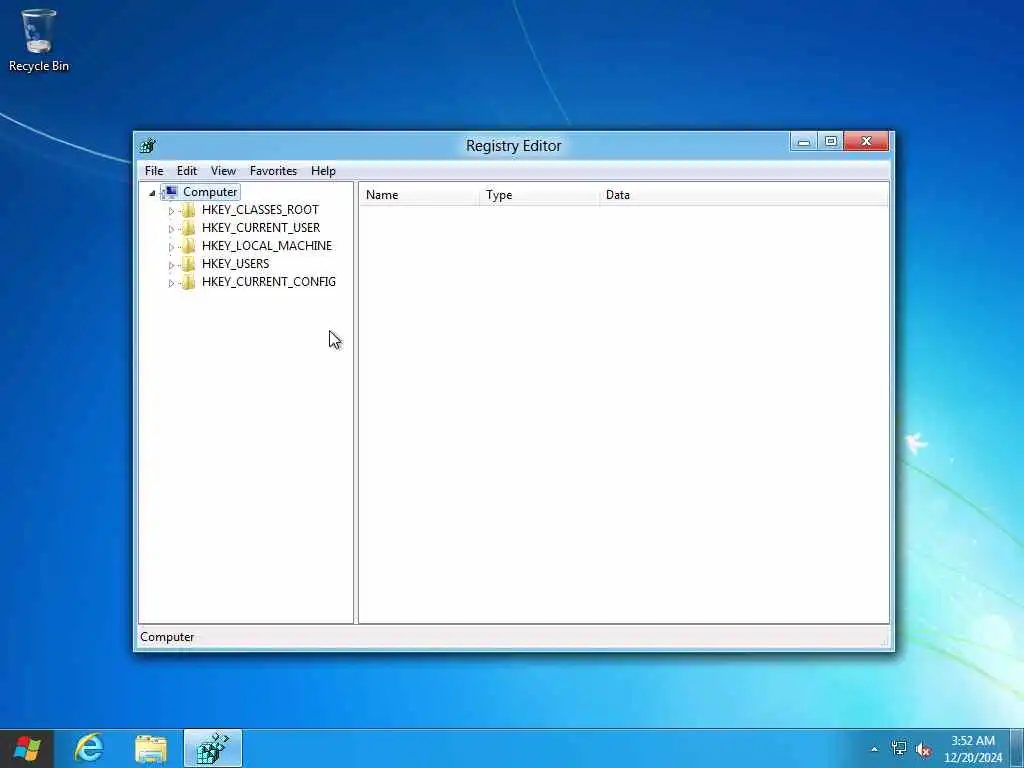
Task: Open the muted volume tray icon
Action: (x=923, y=749)
